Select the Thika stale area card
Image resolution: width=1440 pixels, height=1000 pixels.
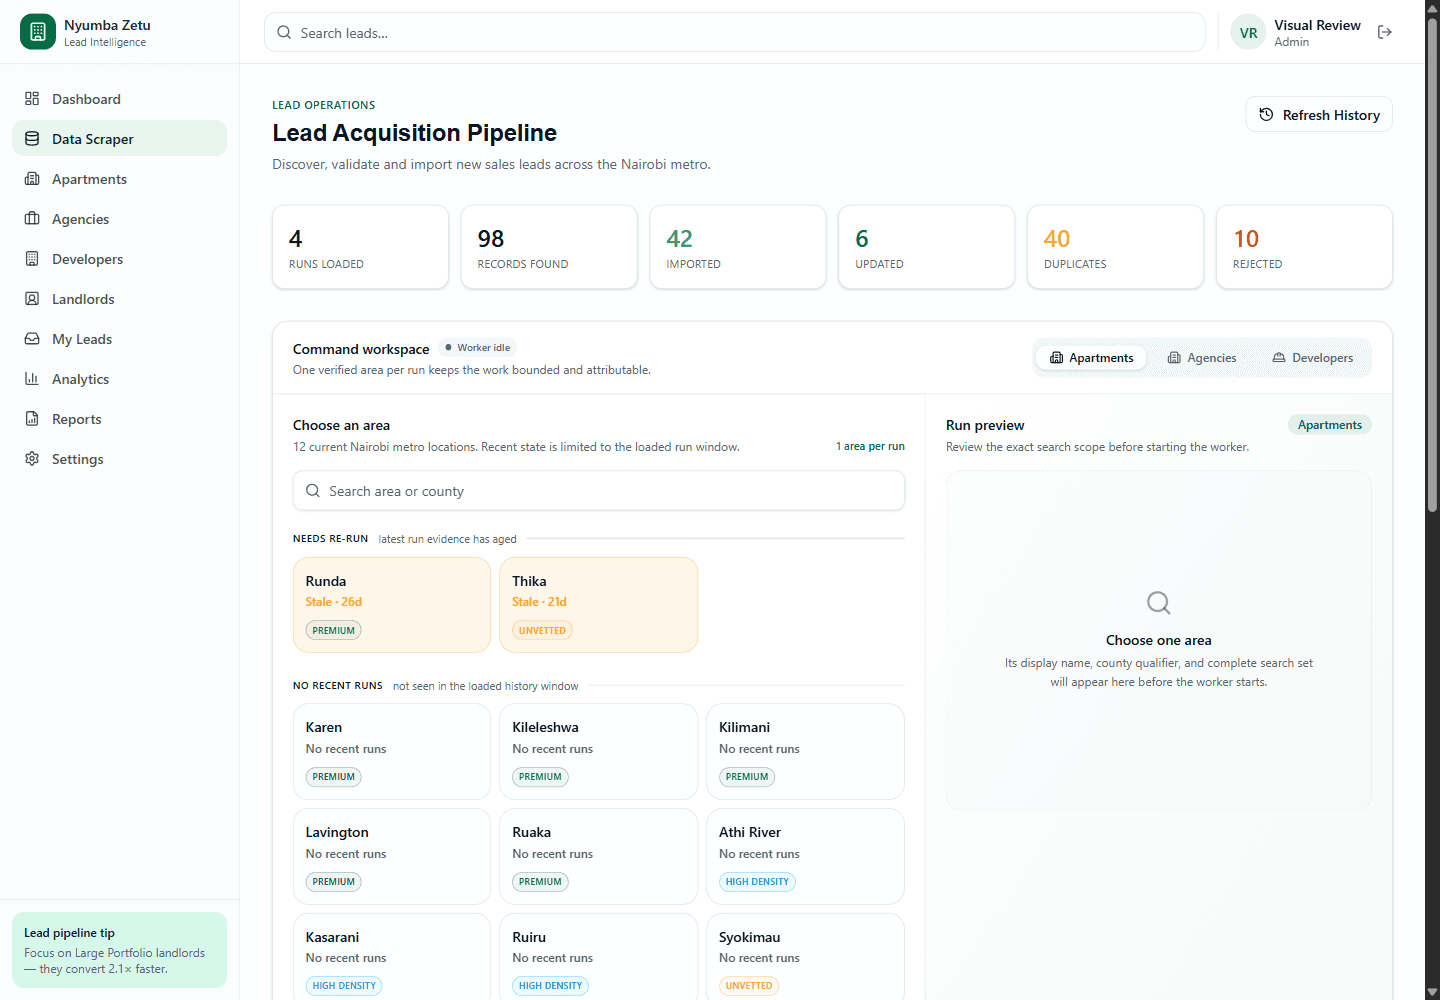(x=598, y=605)
